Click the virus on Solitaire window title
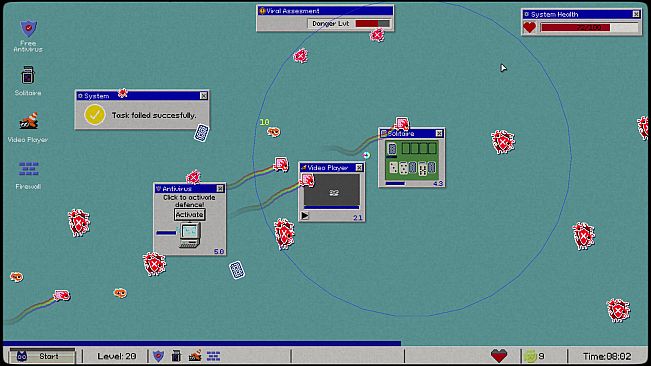The height and width of the screenshot is (366, 651). coord(401,124)
